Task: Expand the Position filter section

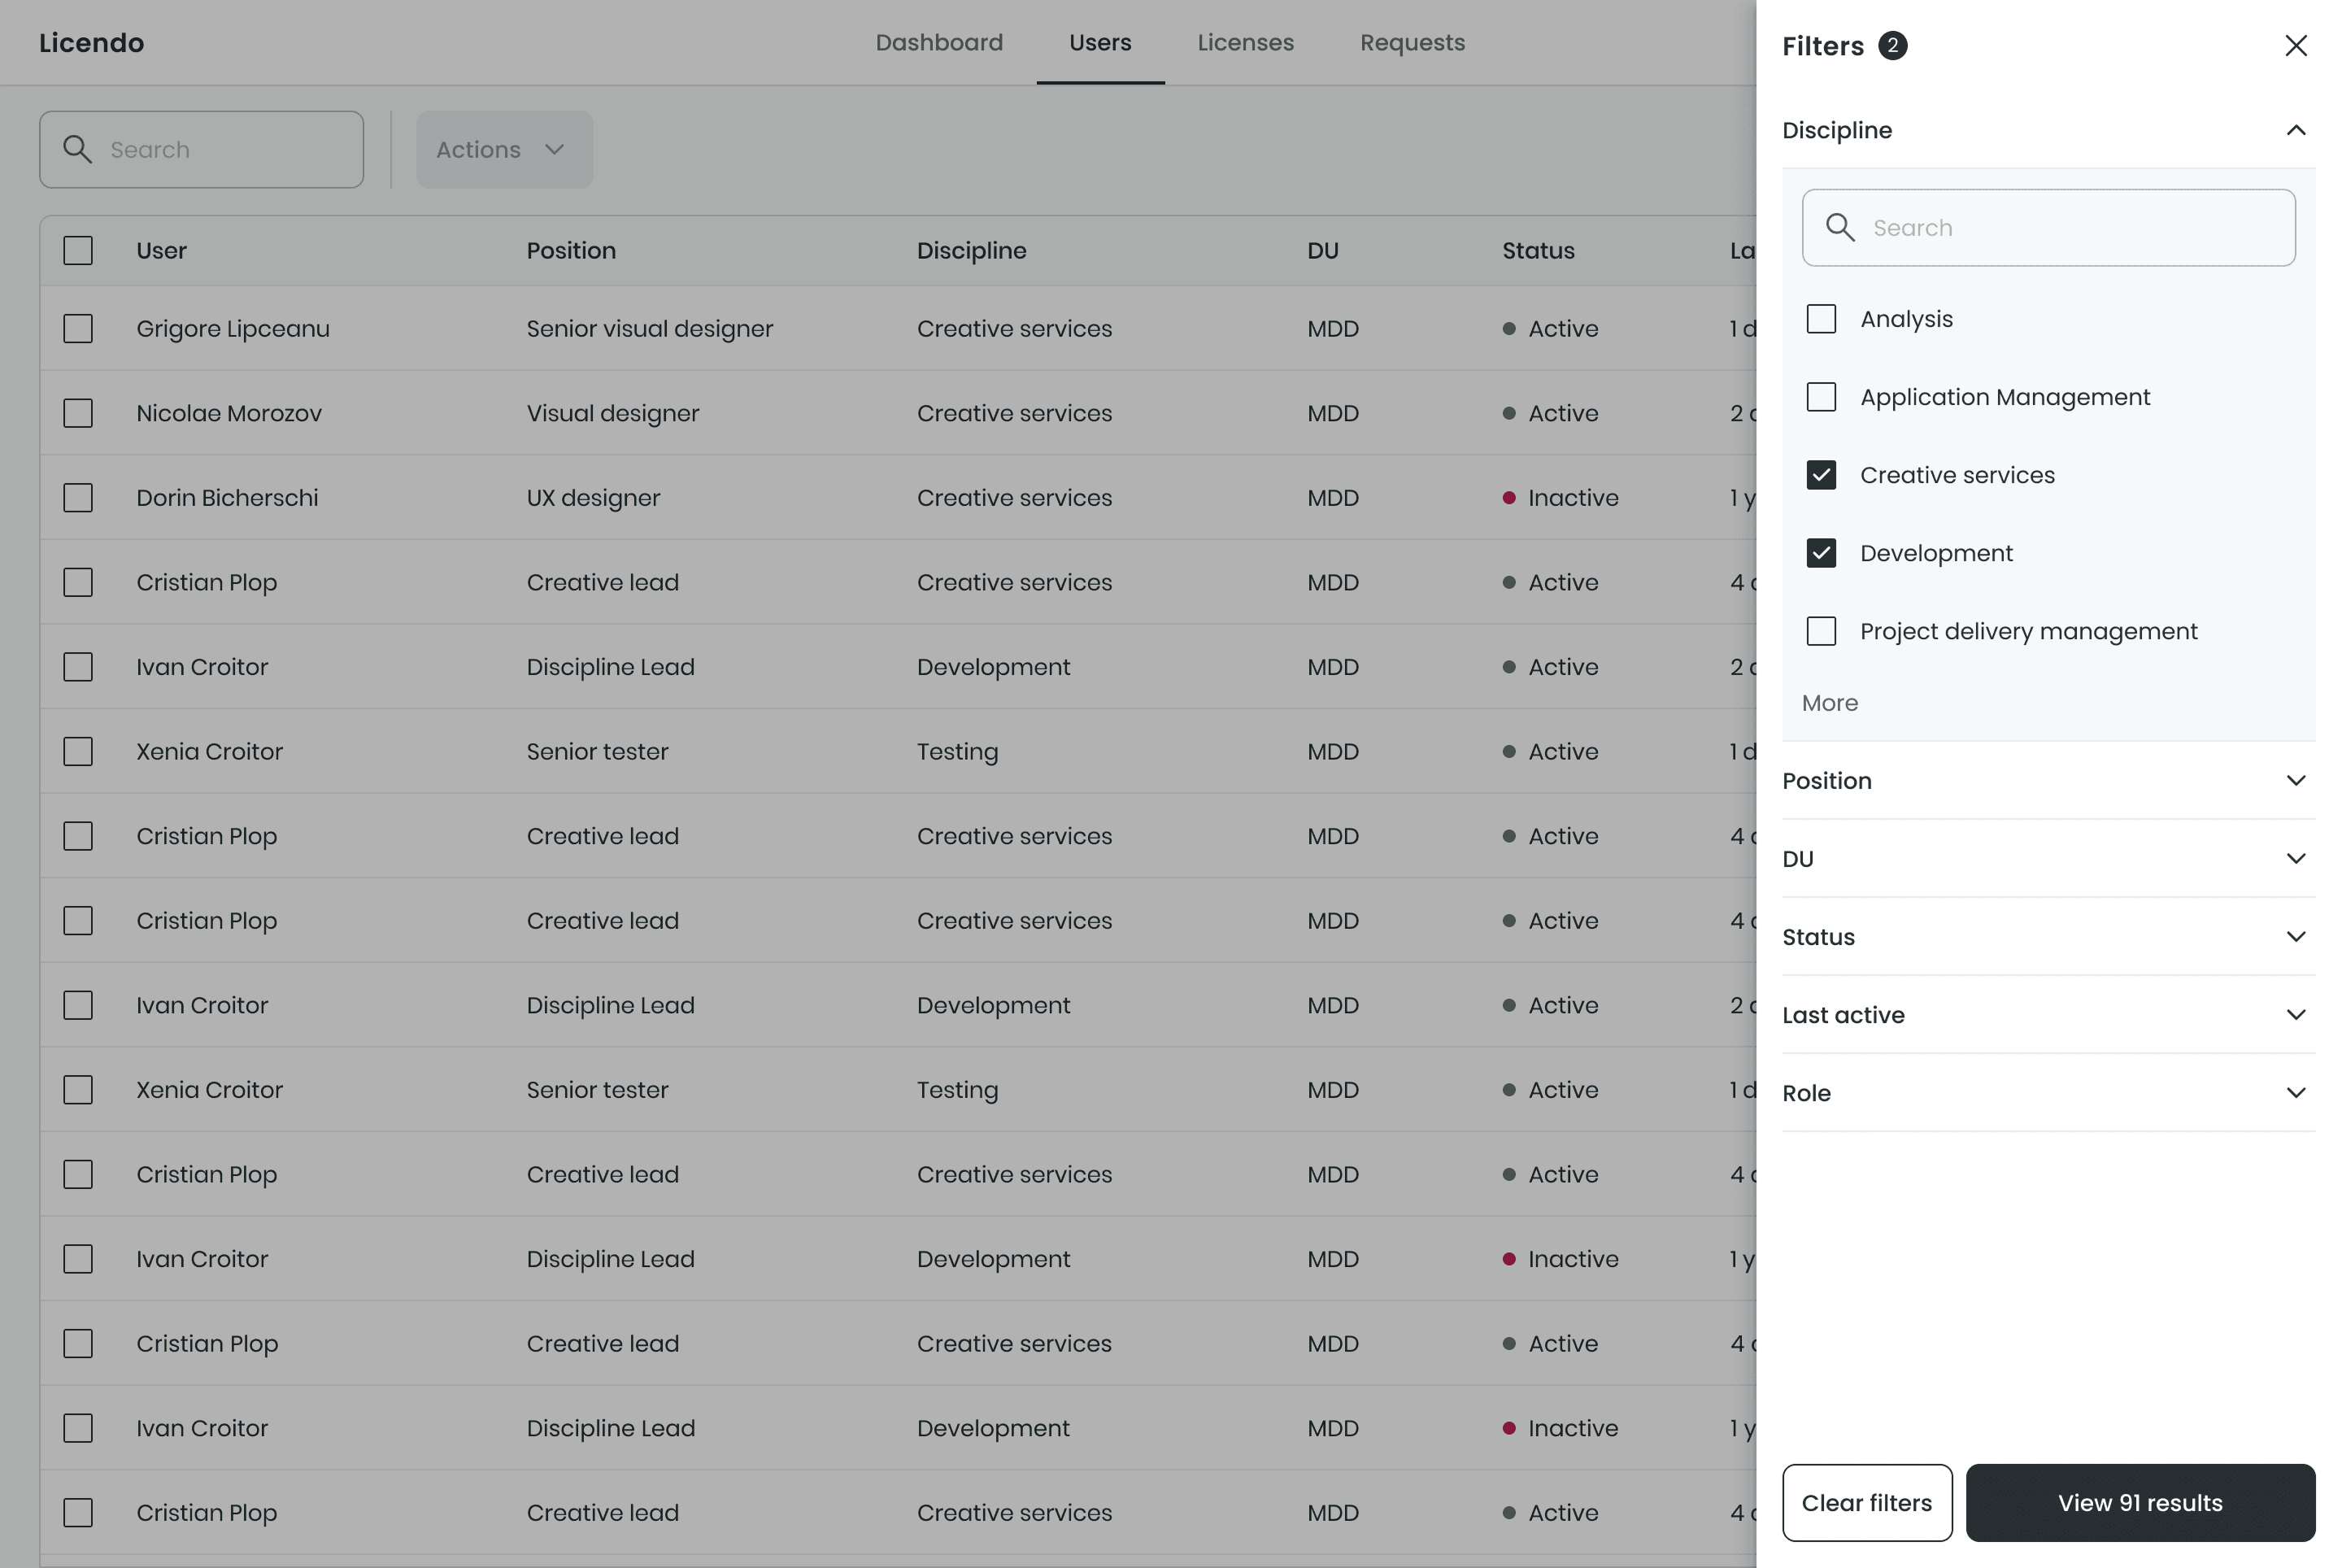Action: (x=2295, y=781)
